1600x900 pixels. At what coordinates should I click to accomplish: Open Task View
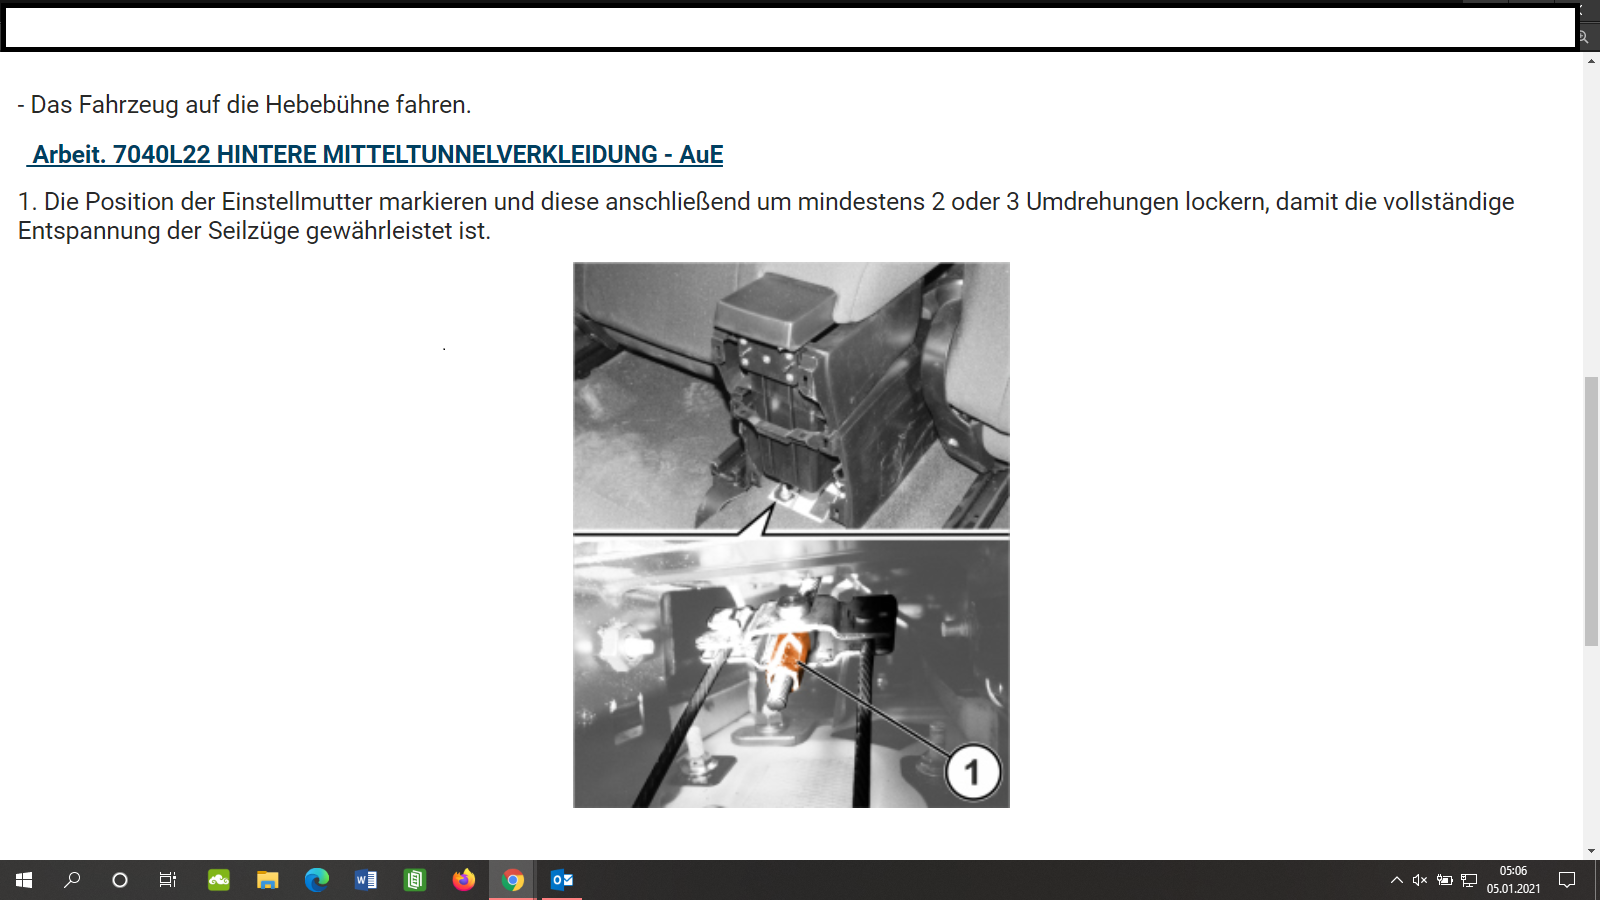(x=168, y=880)
